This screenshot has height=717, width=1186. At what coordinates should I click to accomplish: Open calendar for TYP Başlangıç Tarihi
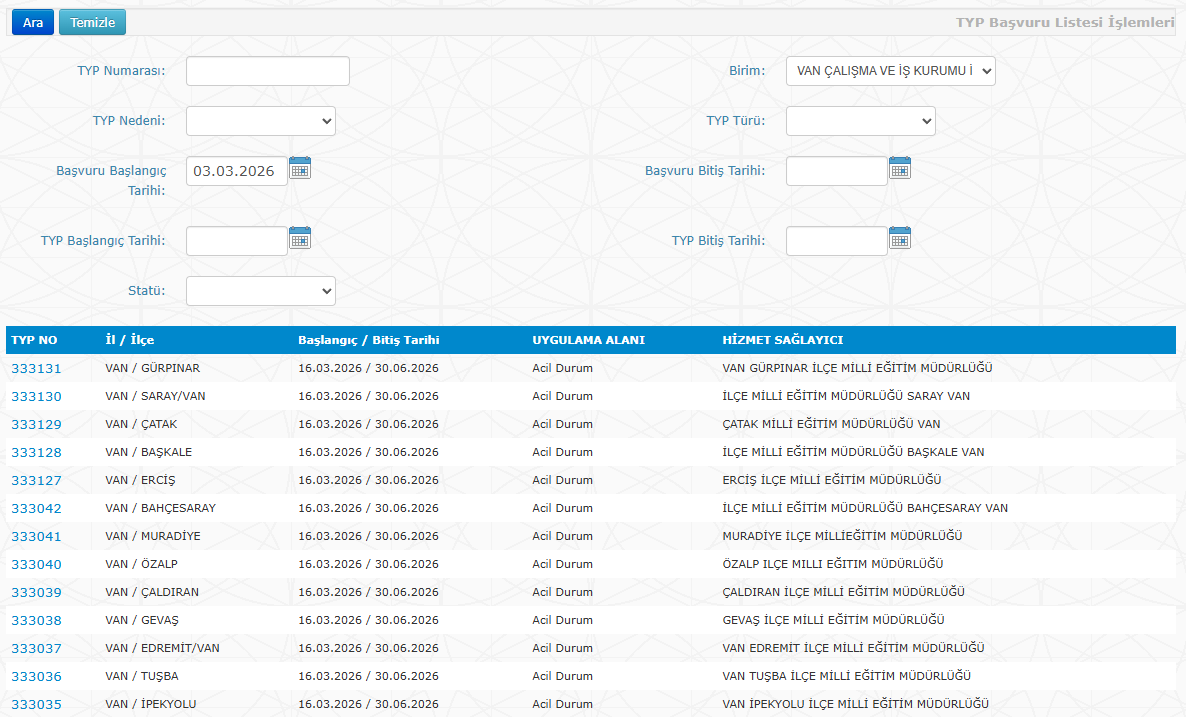(300, 238)
